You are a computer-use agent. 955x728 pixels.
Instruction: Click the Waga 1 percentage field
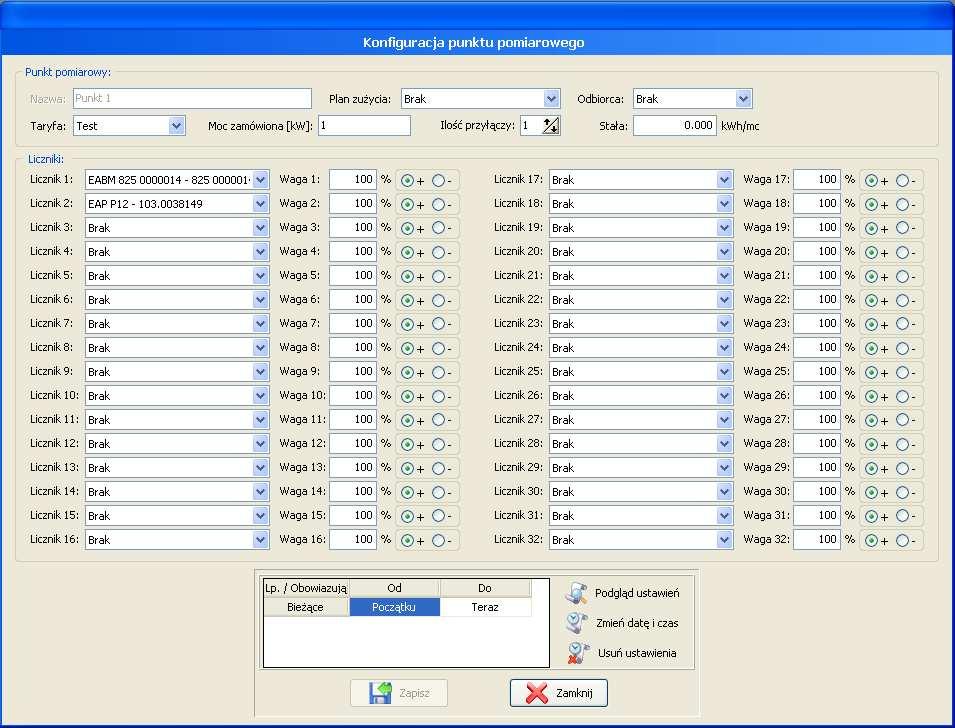click(353, 180)
